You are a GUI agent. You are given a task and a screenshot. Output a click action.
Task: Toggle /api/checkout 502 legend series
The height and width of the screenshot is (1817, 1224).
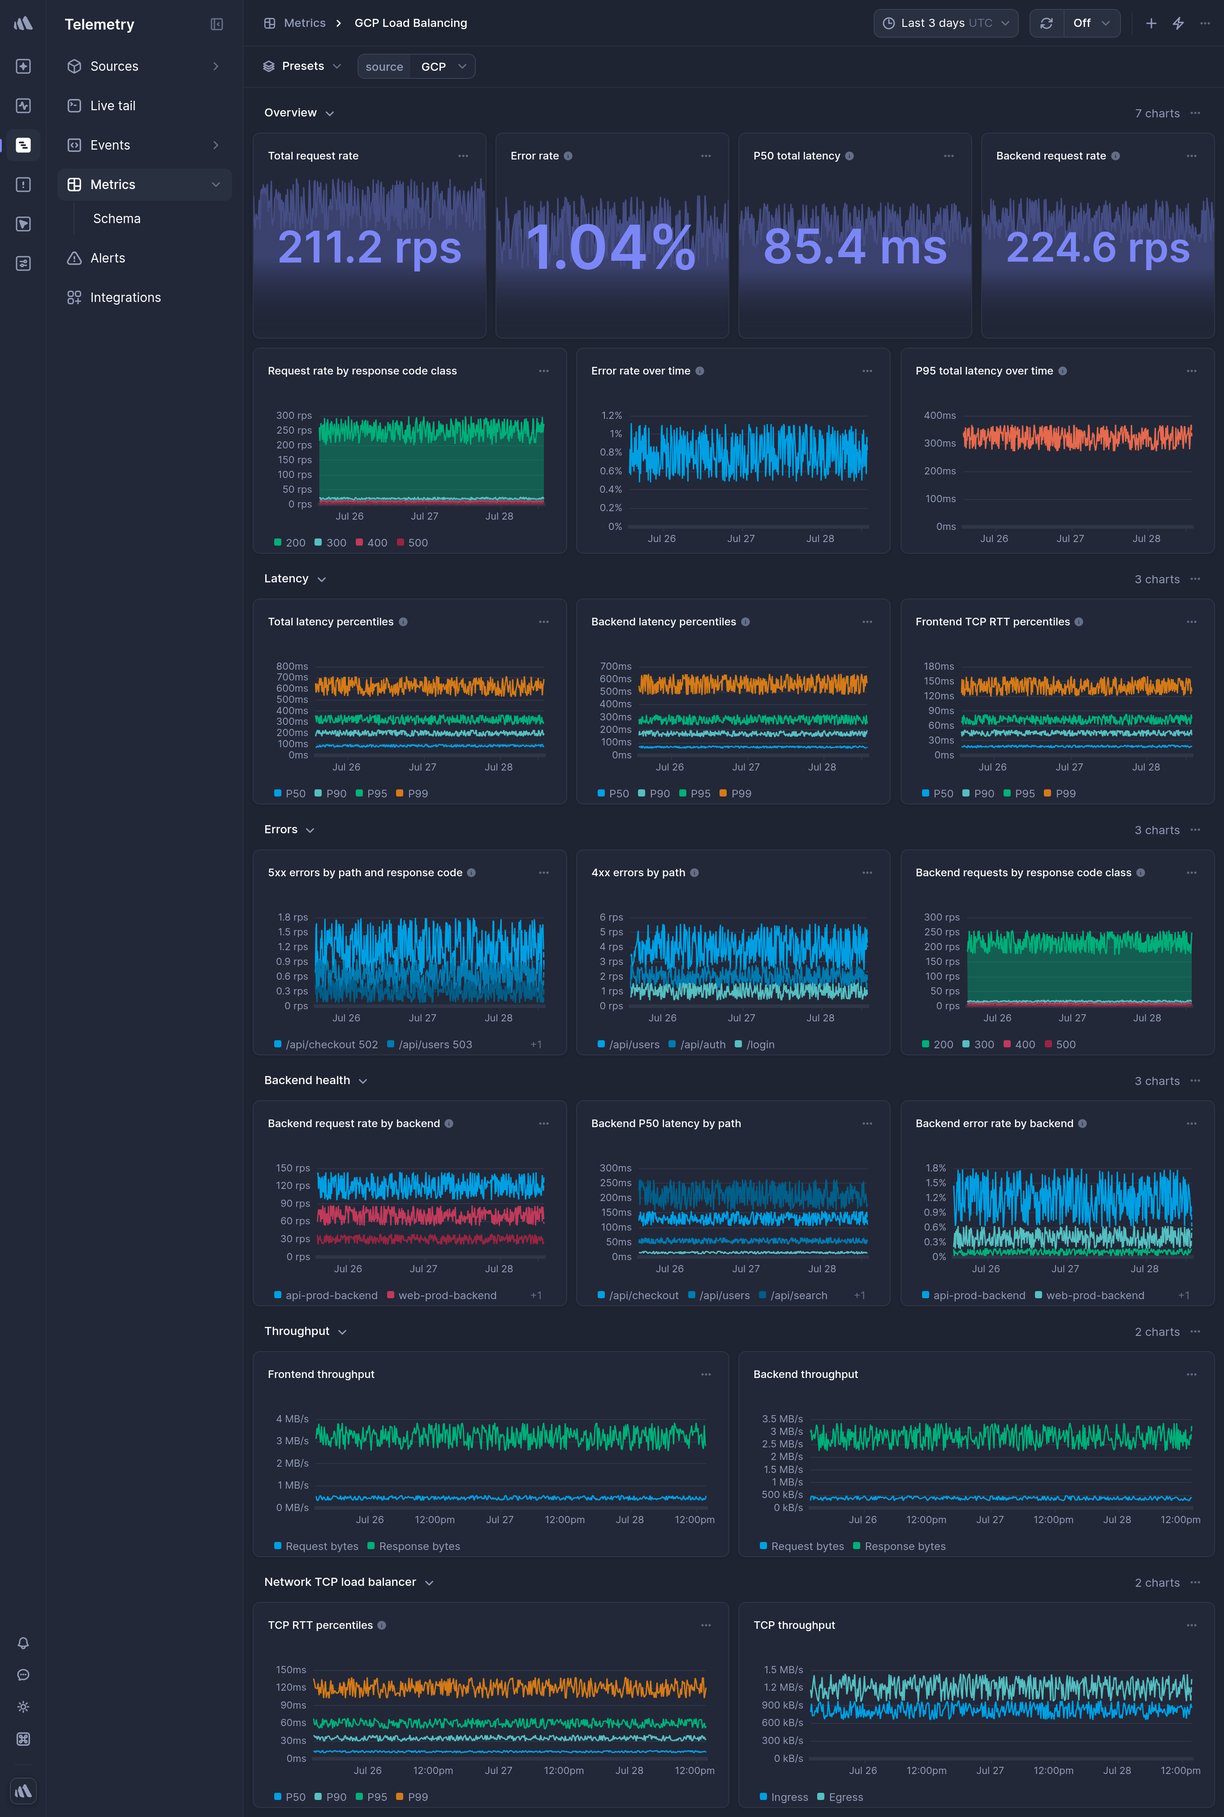[x=326, y=1045]
